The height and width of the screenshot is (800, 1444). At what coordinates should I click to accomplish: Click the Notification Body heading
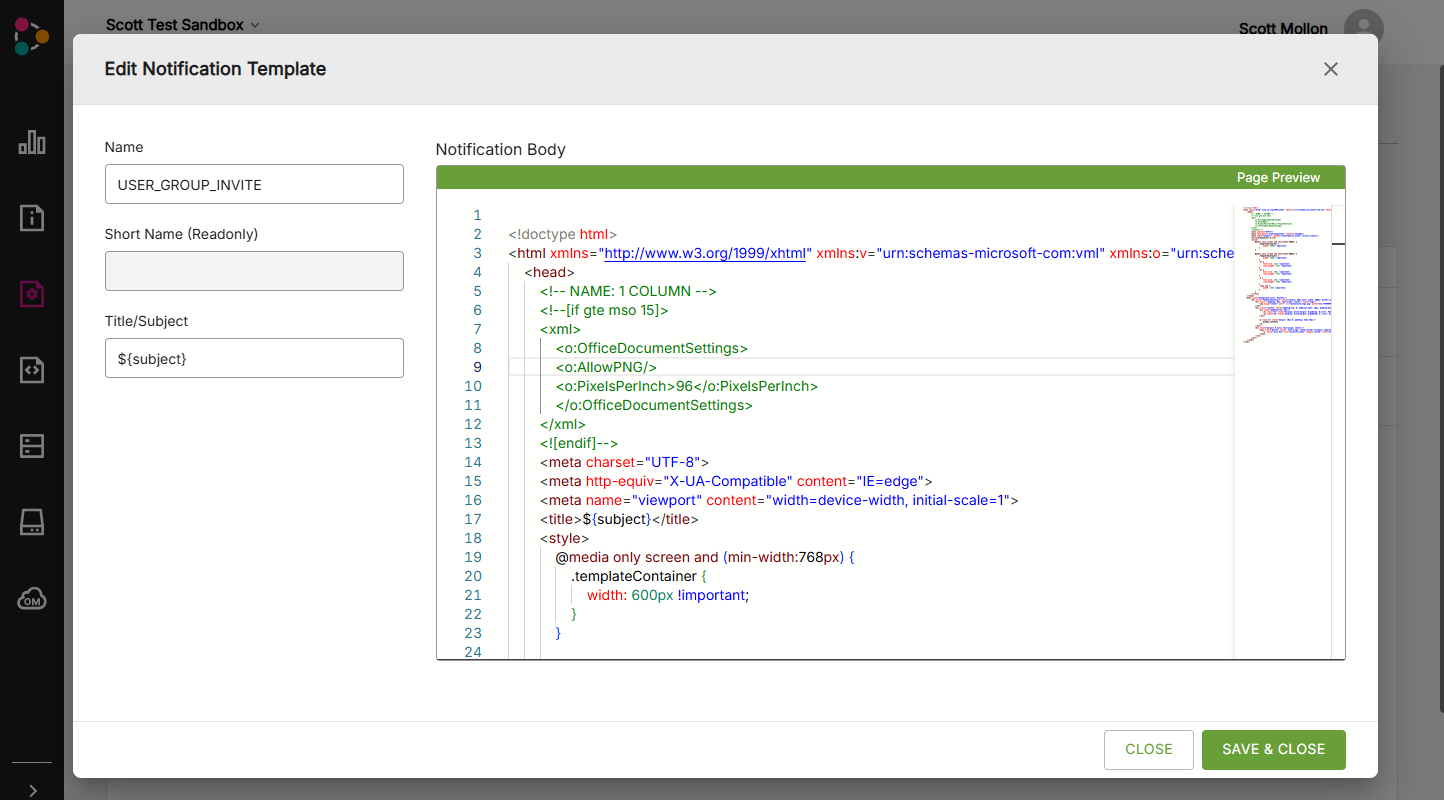tap(501, 150)
